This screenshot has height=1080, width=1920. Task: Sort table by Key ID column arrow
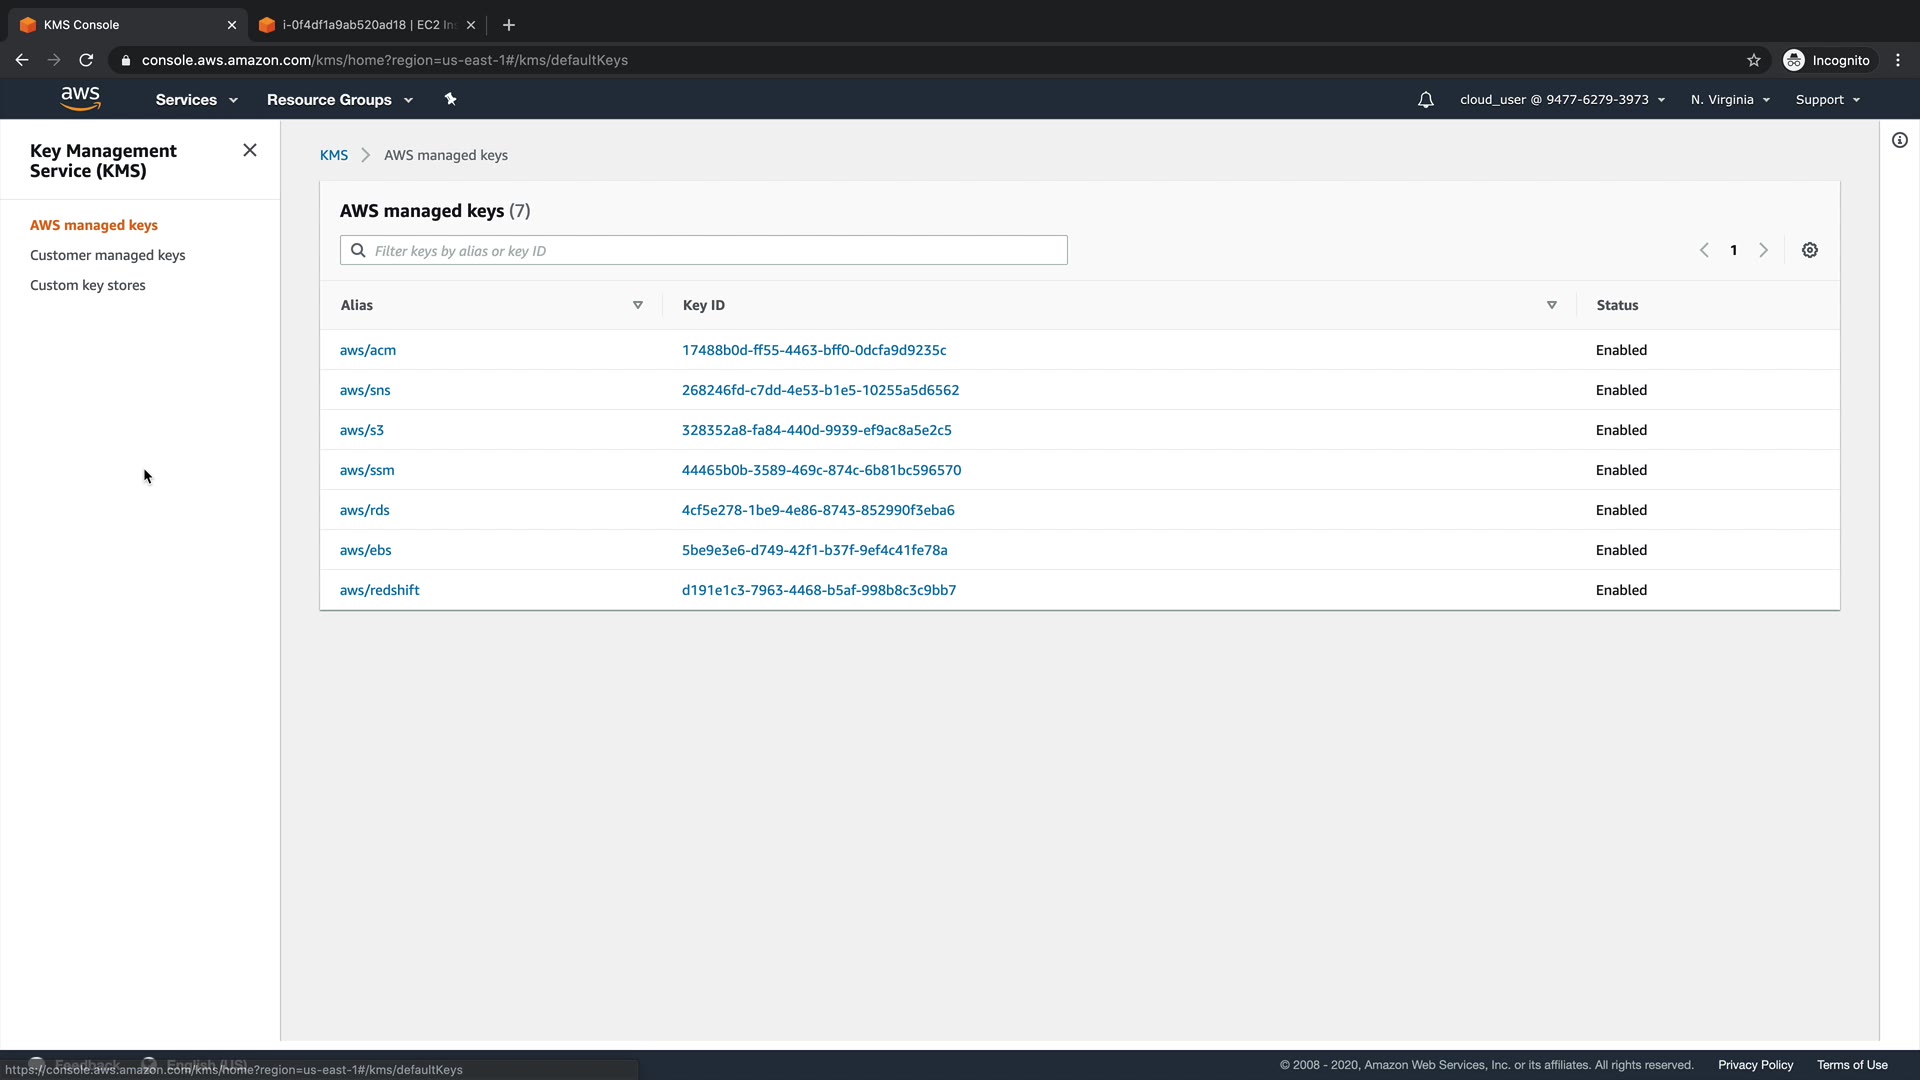coord(1552,305)
